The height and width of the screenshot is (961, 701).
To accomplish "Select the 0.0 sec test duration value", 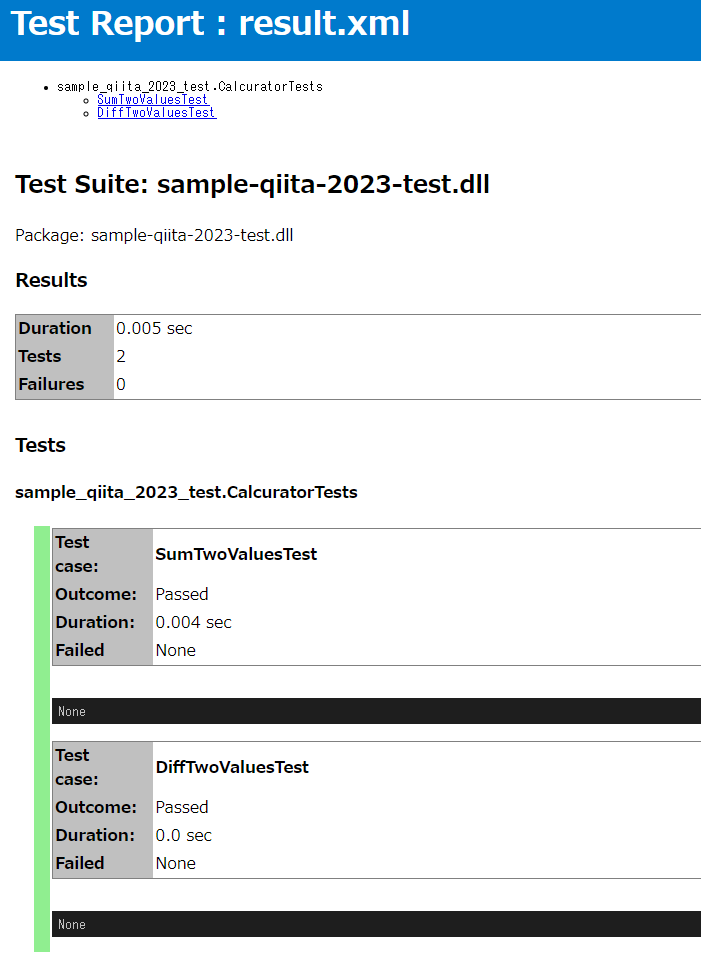I will point(183,836).
